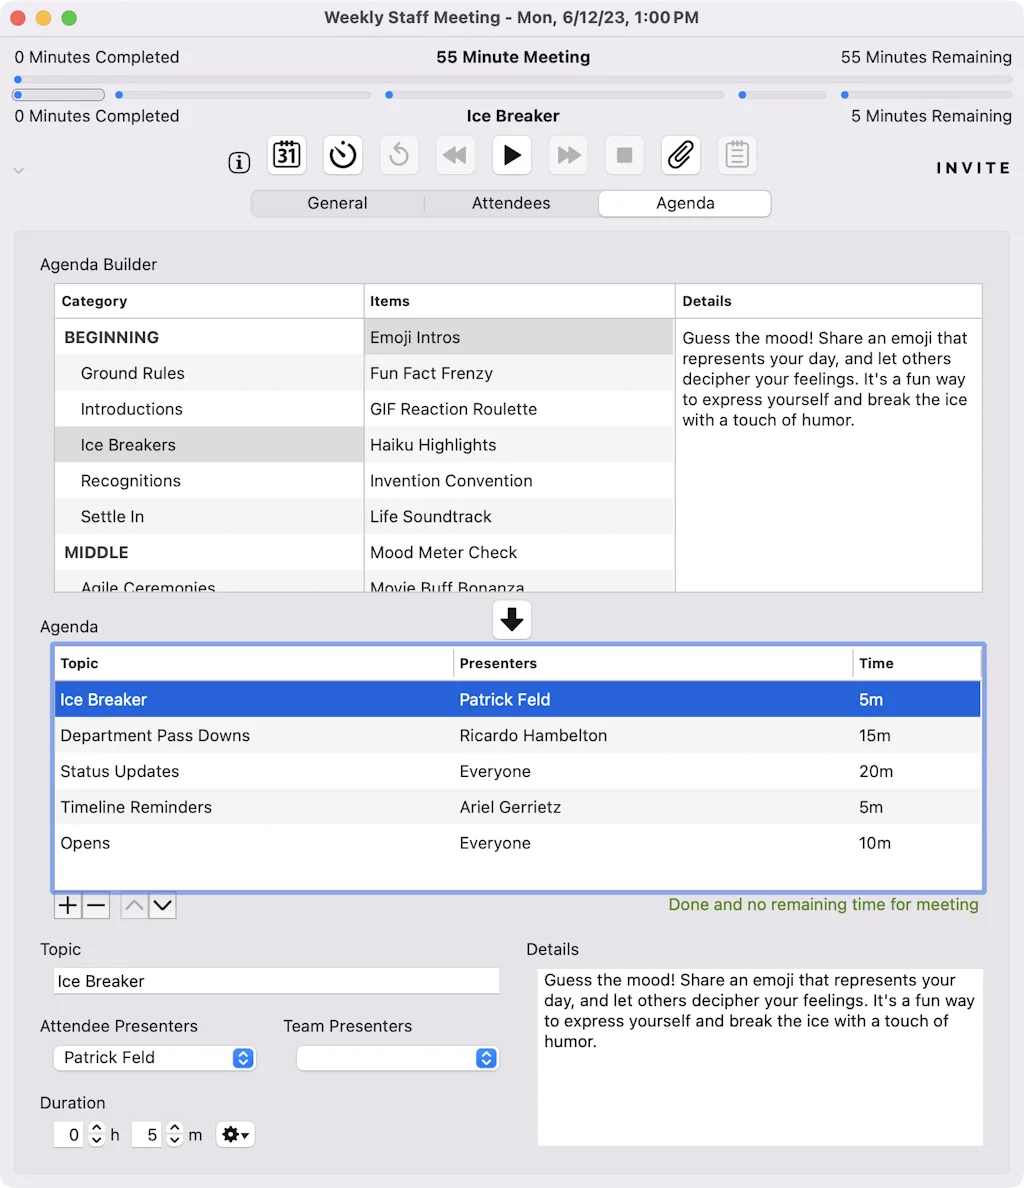Collapse the header disclosure chevron at left
Viewport: 1024px width, 1188px height.
pos(18,171)
